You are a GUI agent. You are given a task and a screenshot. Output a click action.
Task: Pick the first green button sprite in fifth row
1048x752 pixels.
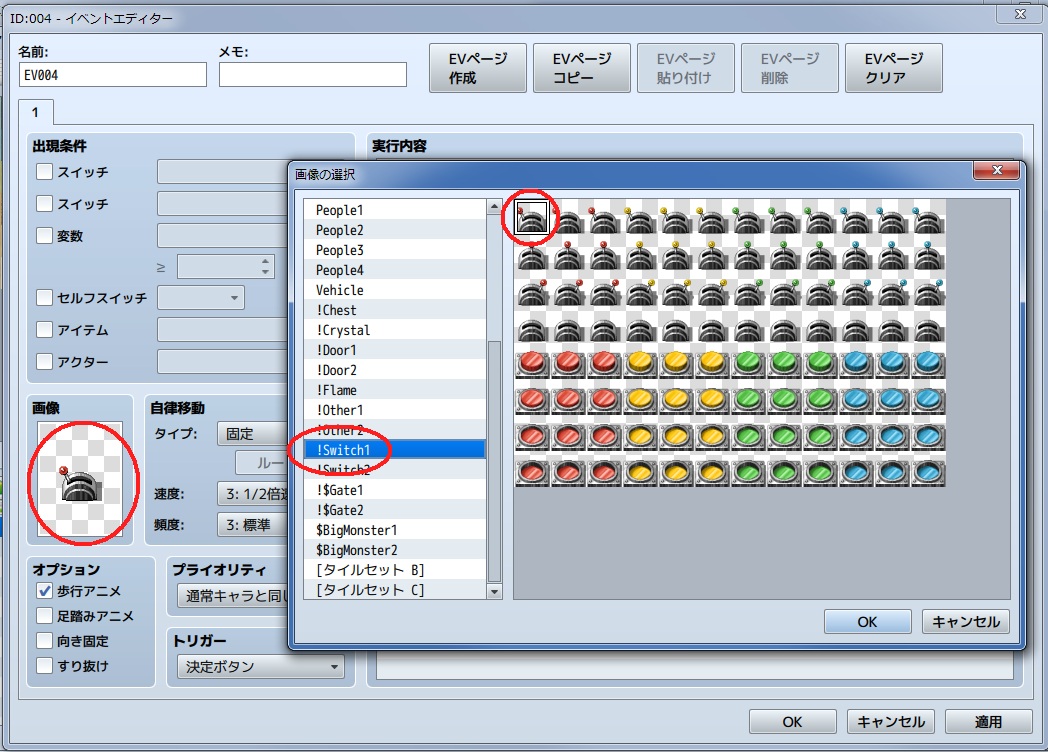click(747, 362)
